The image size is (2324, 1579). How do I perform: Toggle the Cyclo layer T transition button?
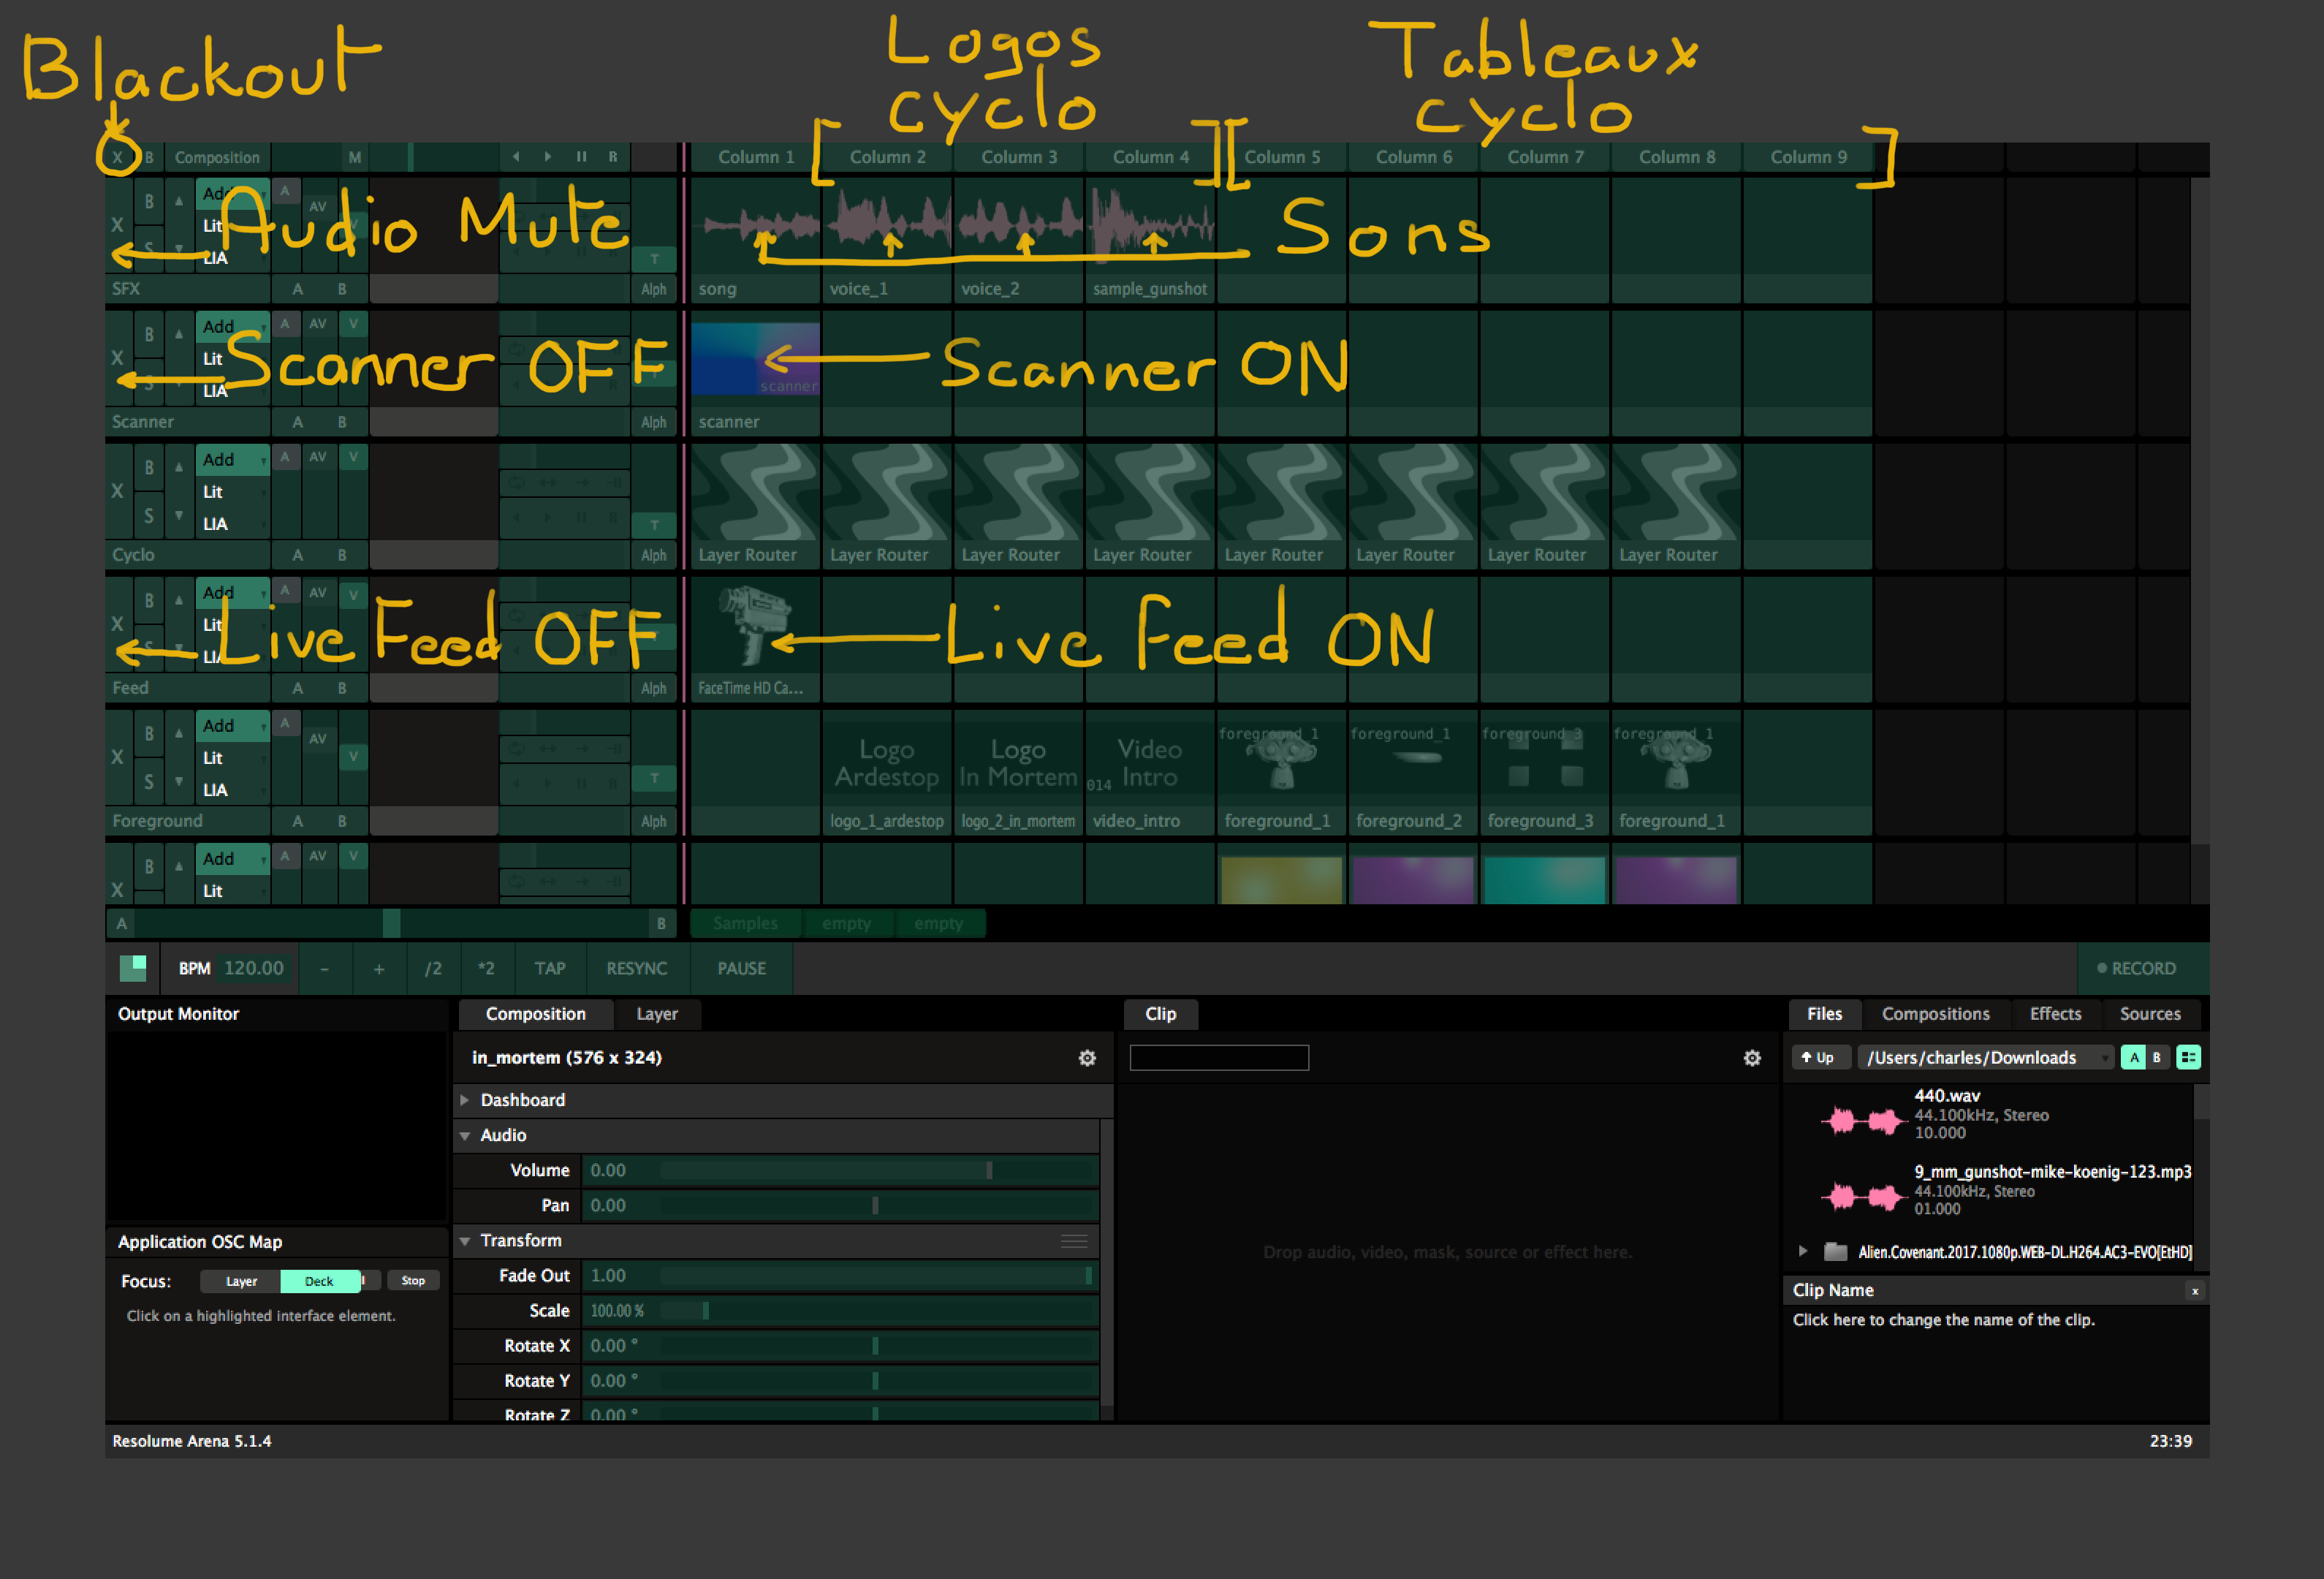[x=654, y=525]
